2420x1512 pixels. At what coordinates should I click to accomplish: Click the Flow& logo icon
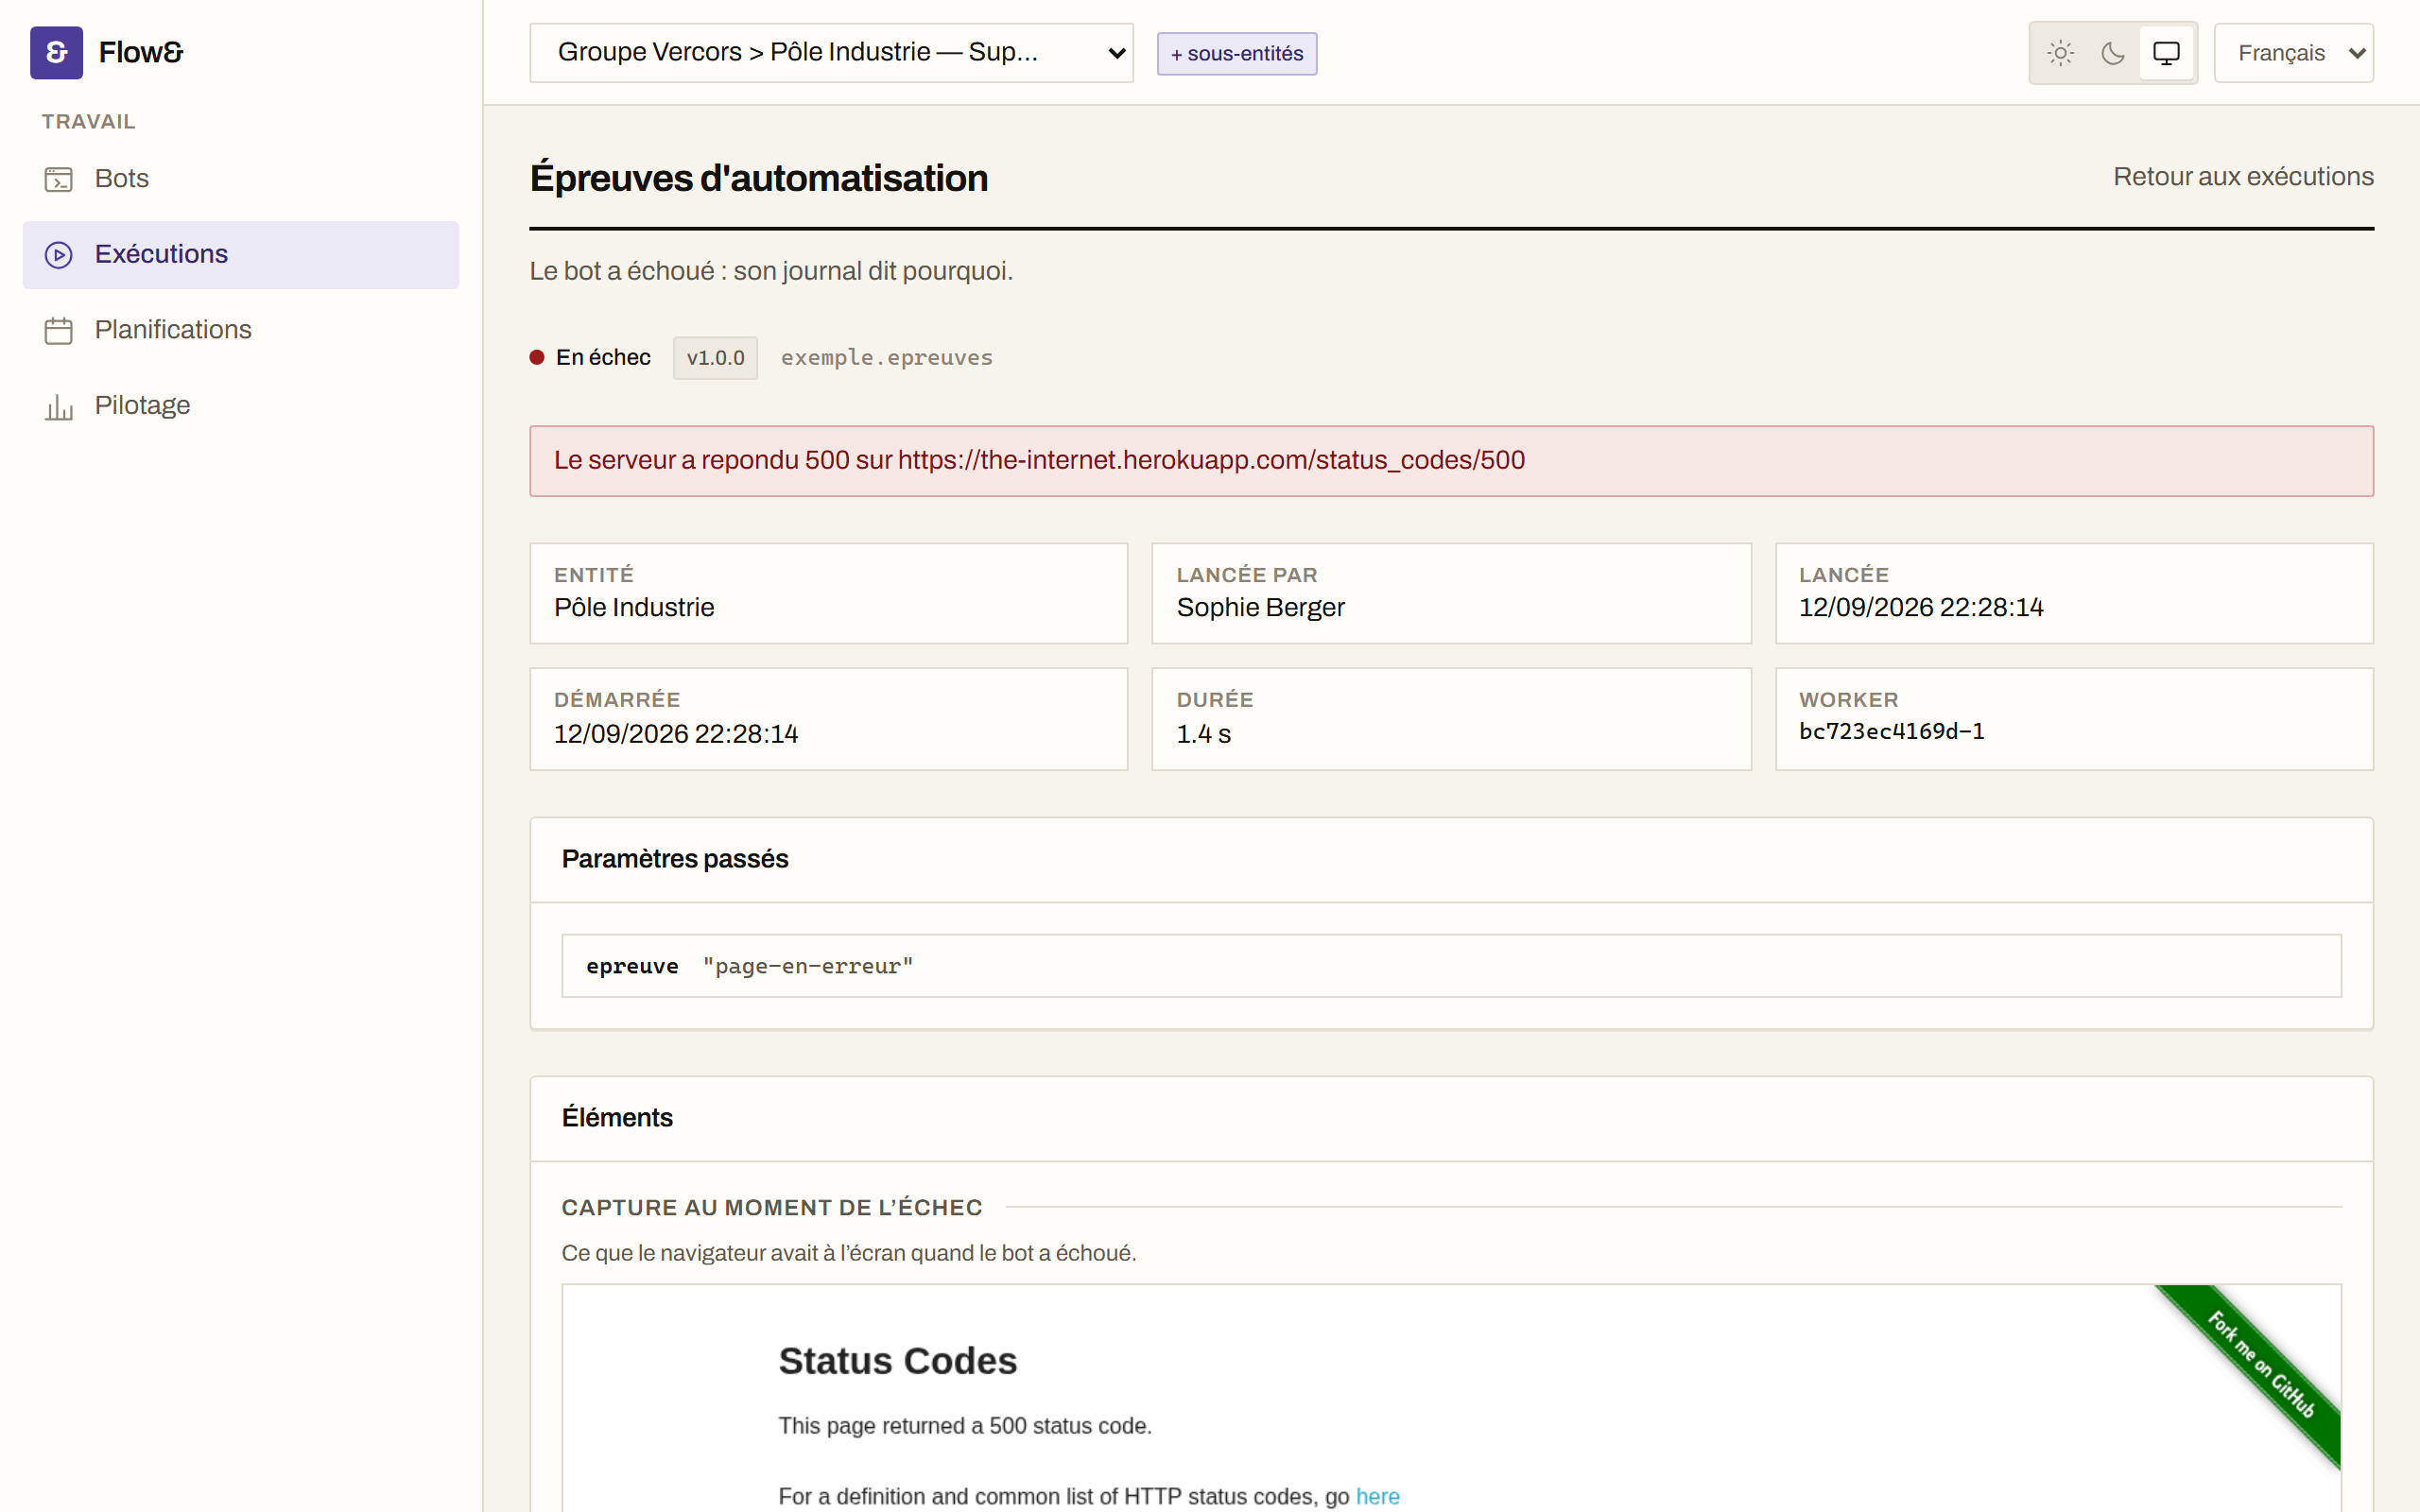click(56, 52)
